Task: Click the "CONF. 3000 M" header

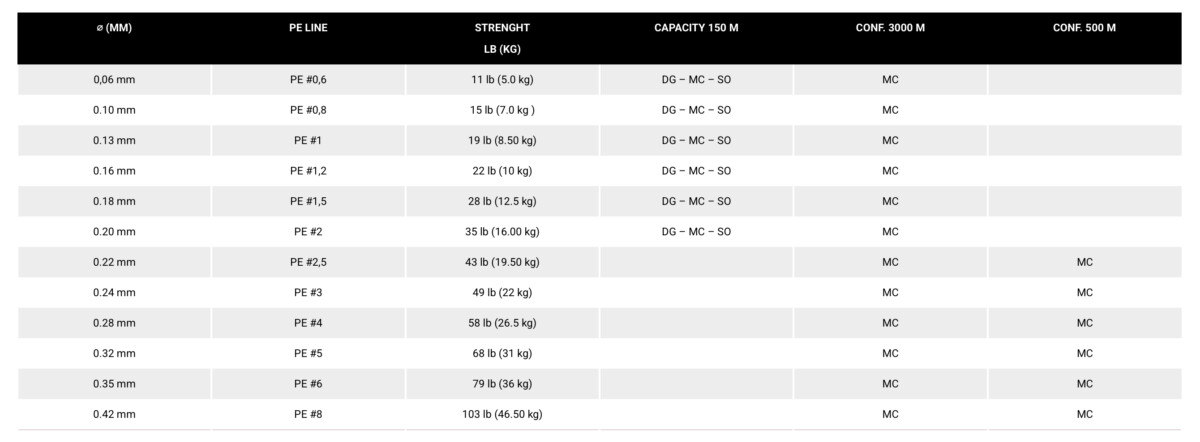Action: (x=890, y=28)
